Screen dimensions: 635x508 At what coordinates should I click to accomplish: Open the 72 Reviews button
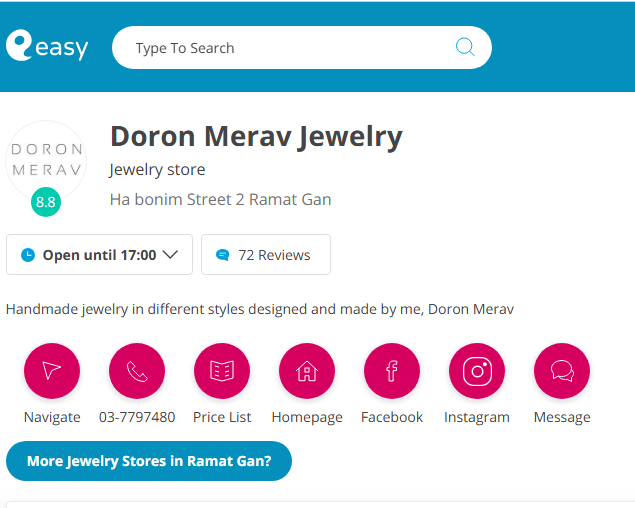[x=265, y=255]
